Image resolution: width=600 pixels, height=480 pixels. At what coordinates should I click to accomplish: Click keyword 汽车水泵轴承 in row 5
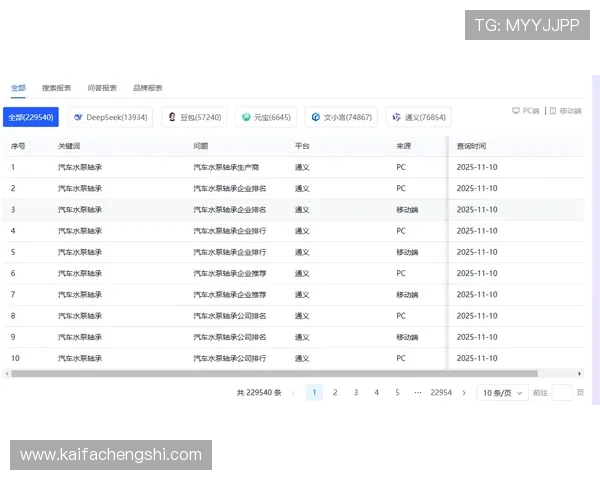pyautogui.click(x=80, y=252)
